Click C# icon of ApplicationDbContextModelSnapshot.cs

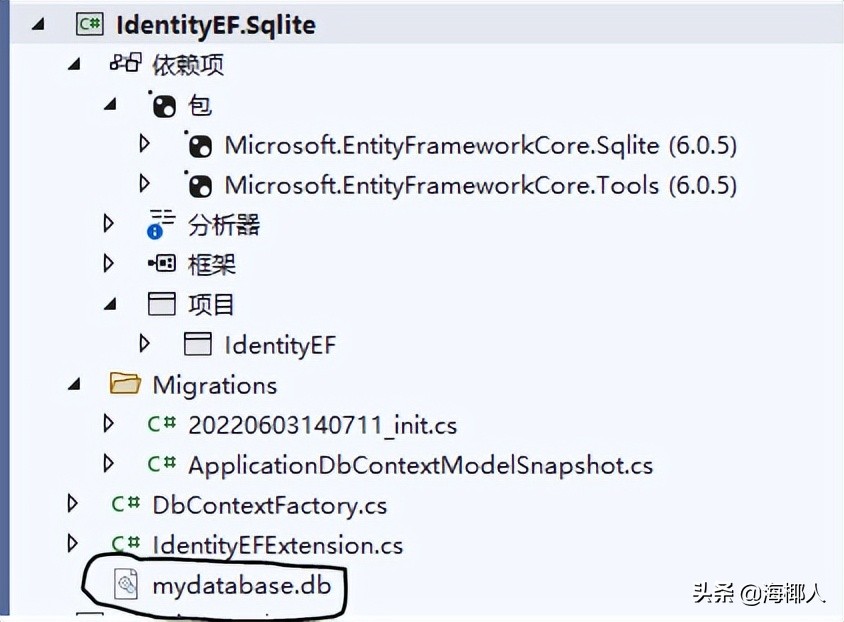pos(161,464)
